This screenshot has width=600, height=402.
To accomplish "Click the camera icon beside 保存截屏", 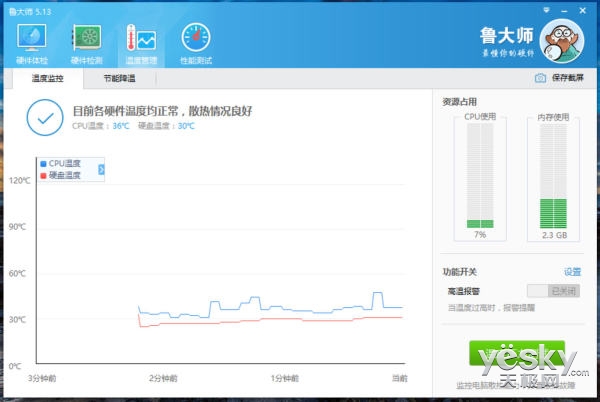I will point(540,78).
